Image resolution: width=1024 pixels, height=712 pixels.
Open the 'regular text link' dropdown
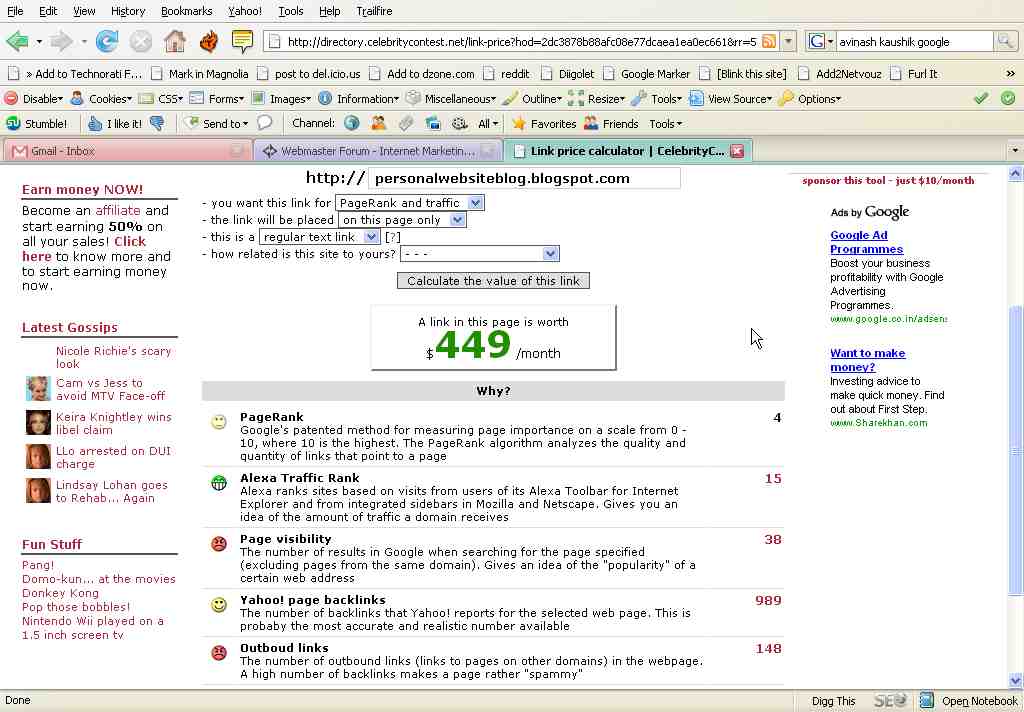pyautogui.click(x=319, y=237)
